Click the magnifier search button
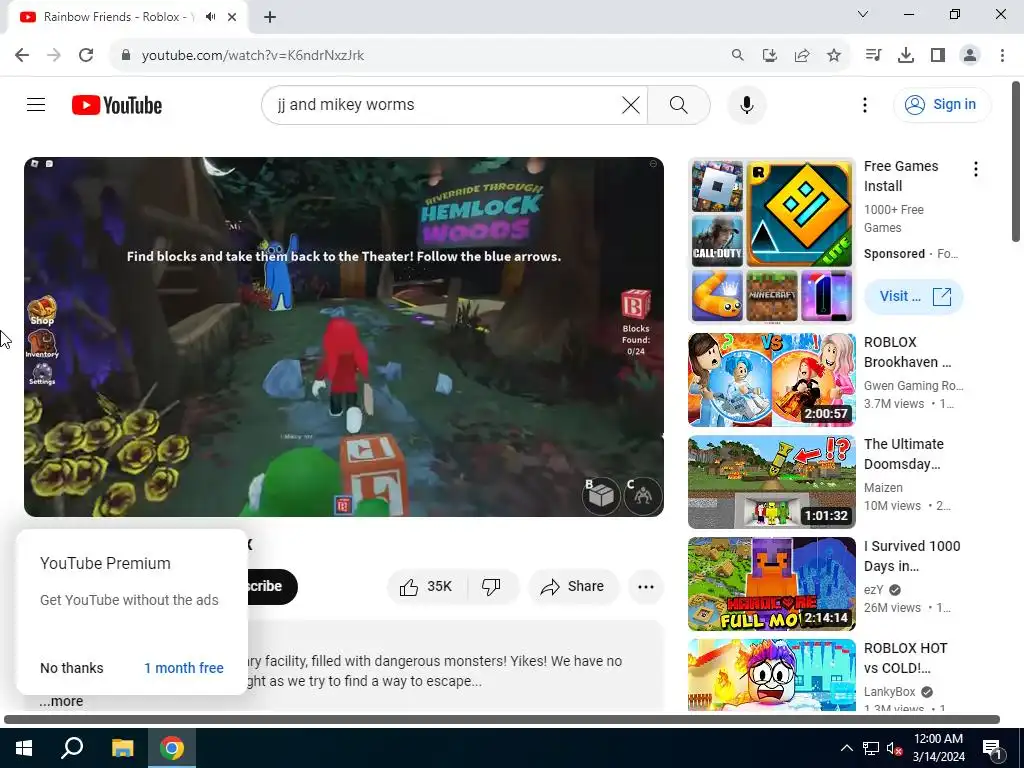 click(x=679, y=104)
